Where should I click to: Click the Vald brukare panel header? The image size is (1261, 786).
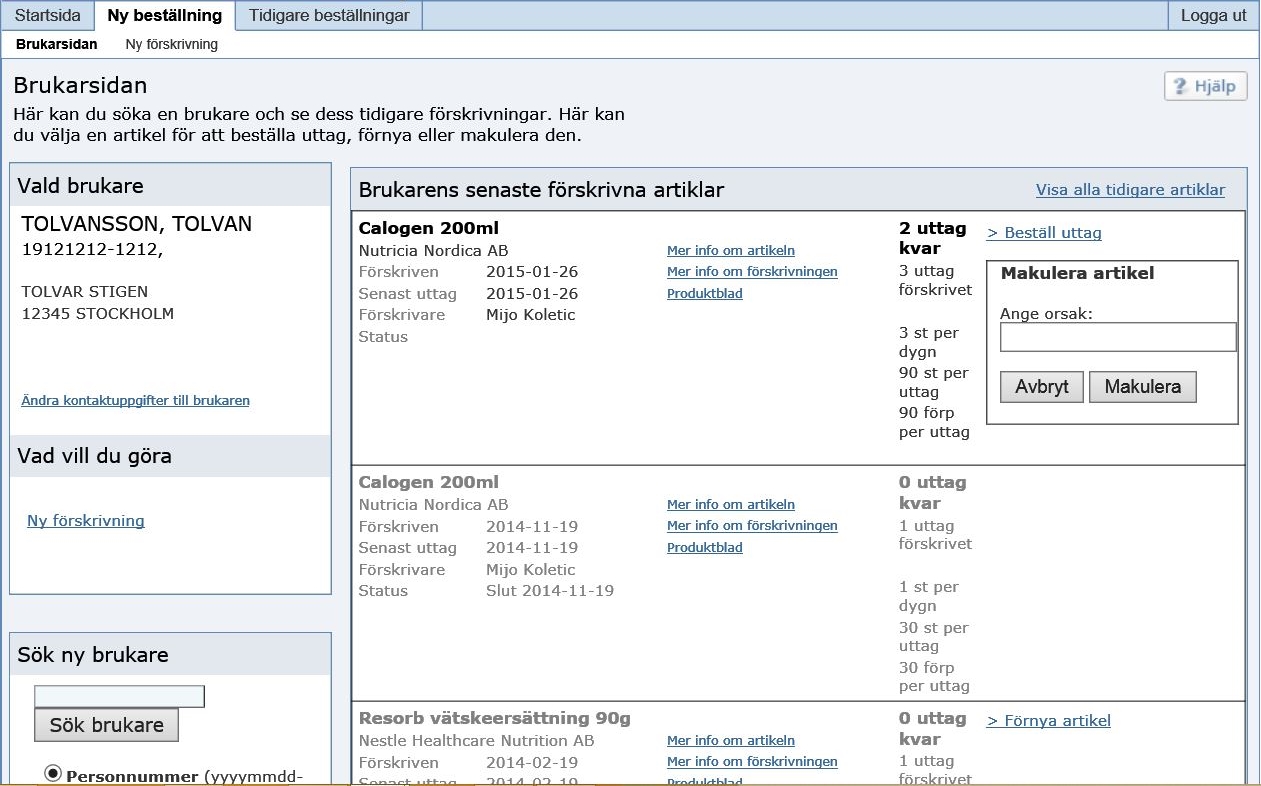point(170,186)
